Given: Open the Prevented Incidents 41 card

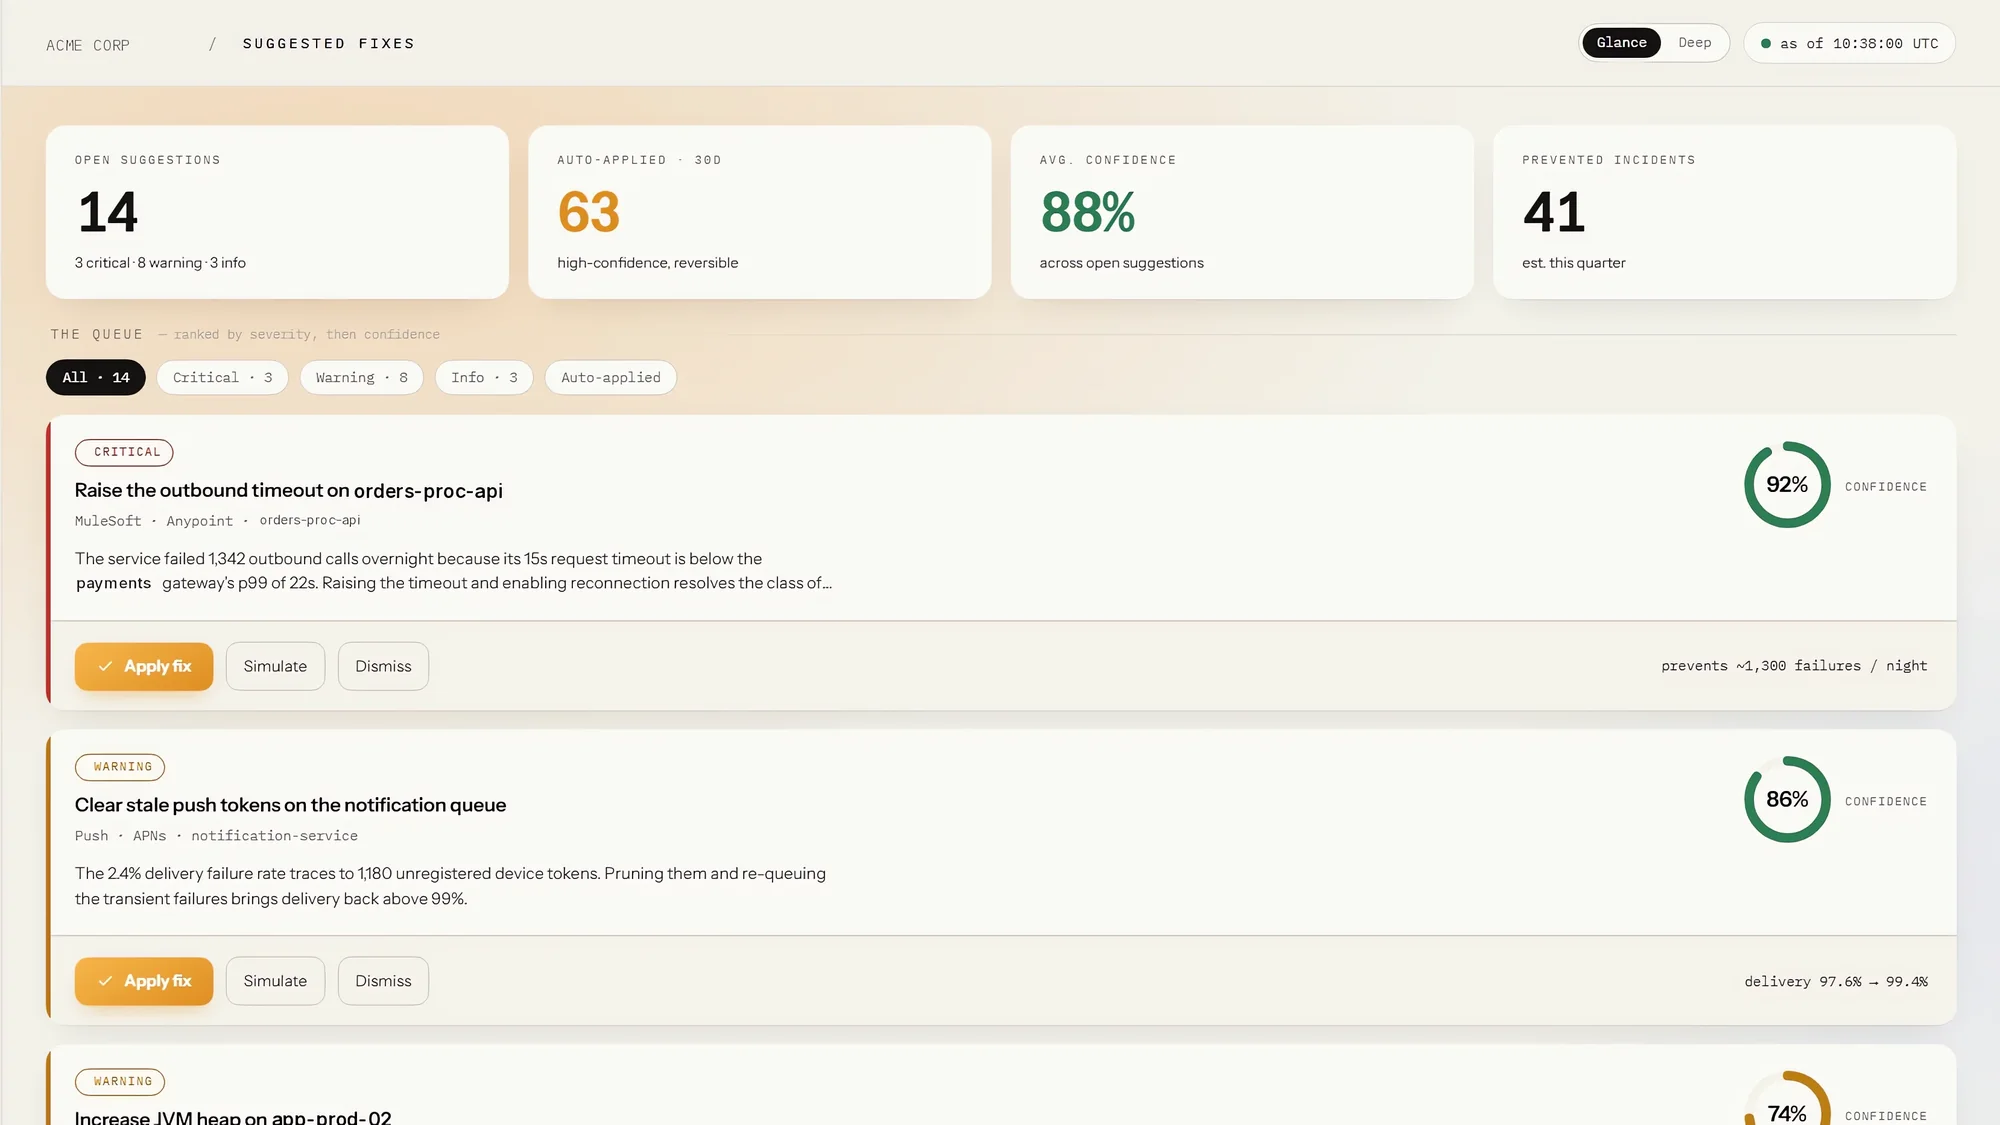Looking at the screenshot, I should (x=1725, y=212).
